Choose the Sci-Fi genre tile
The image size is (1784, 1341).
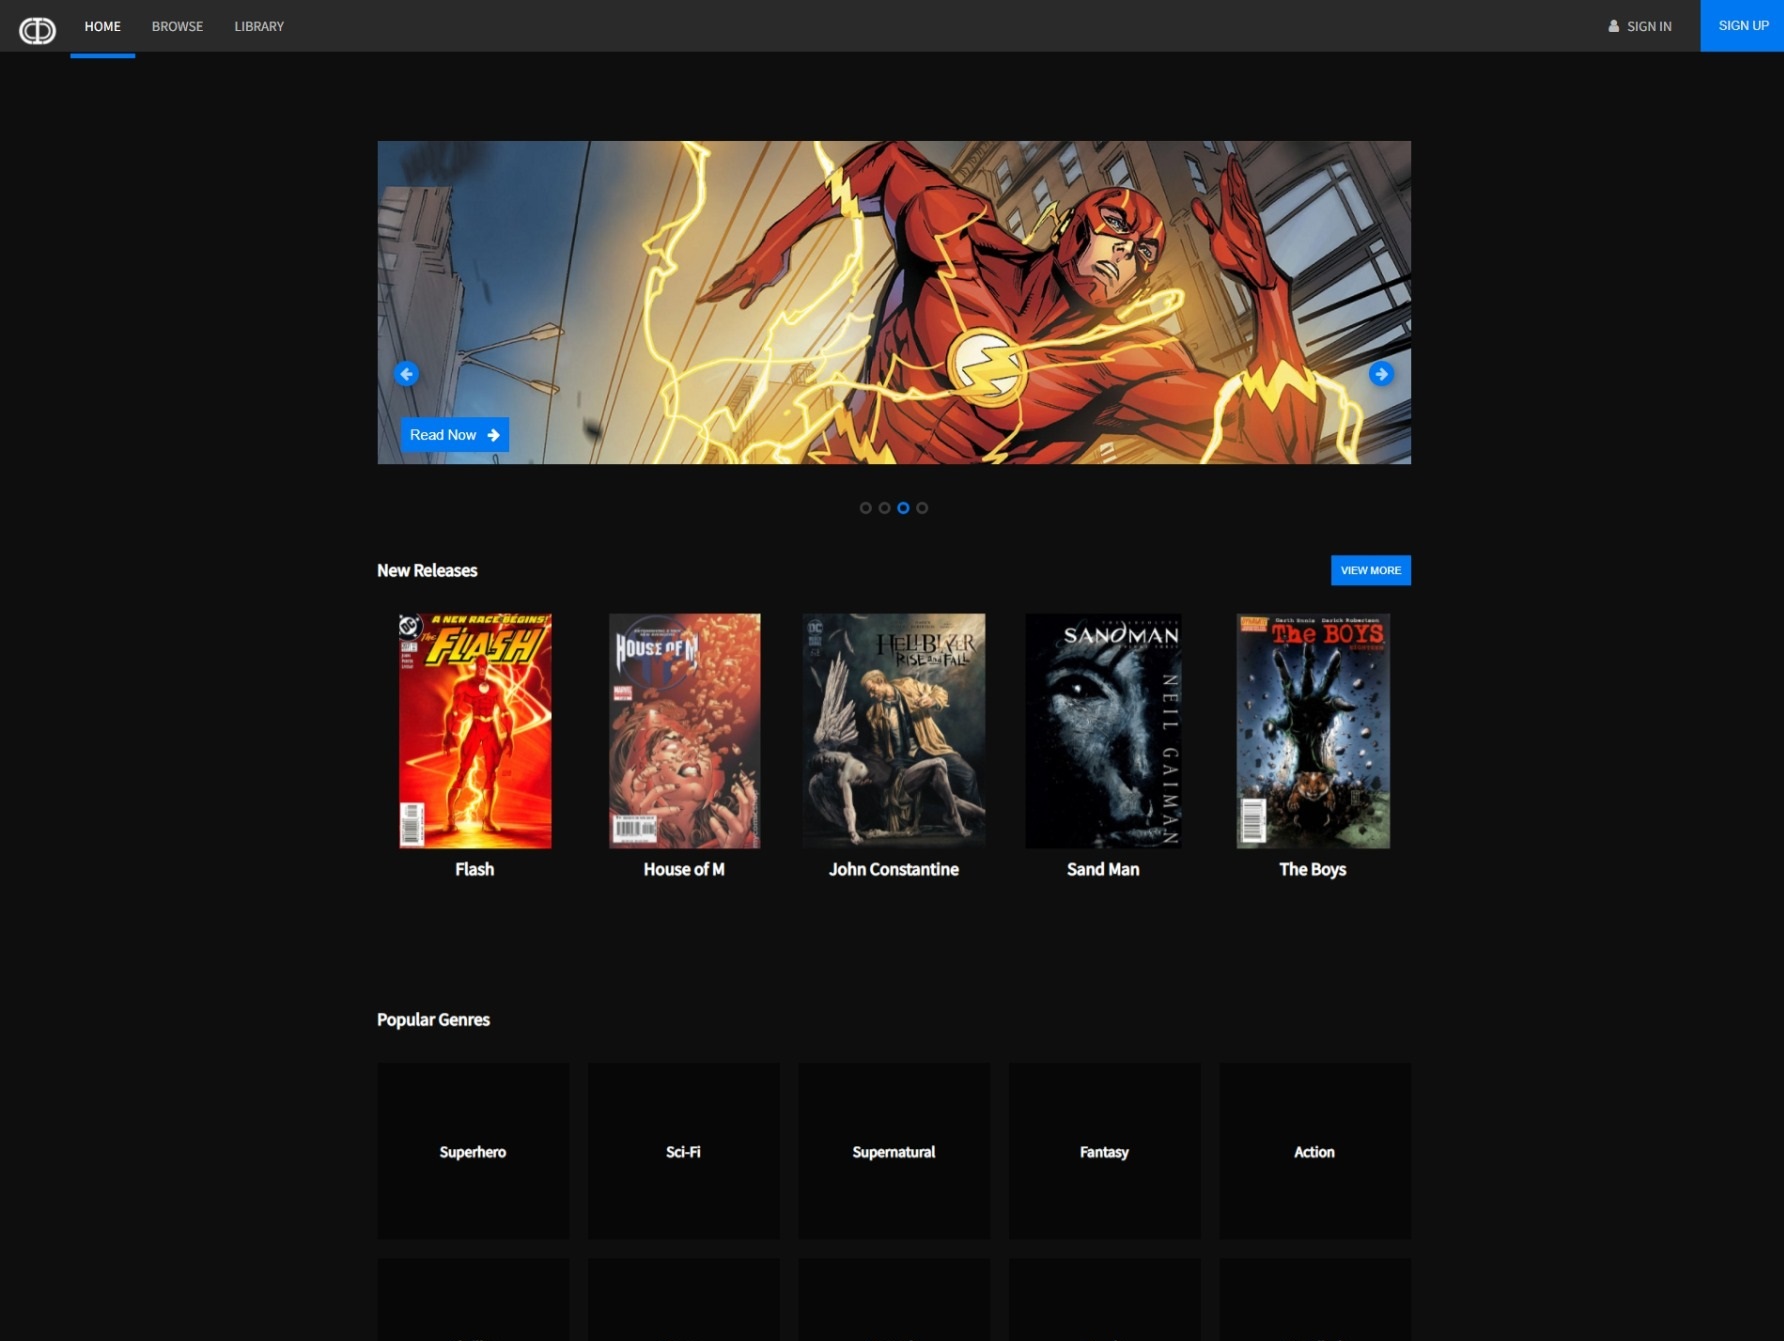pos(683,1151)
